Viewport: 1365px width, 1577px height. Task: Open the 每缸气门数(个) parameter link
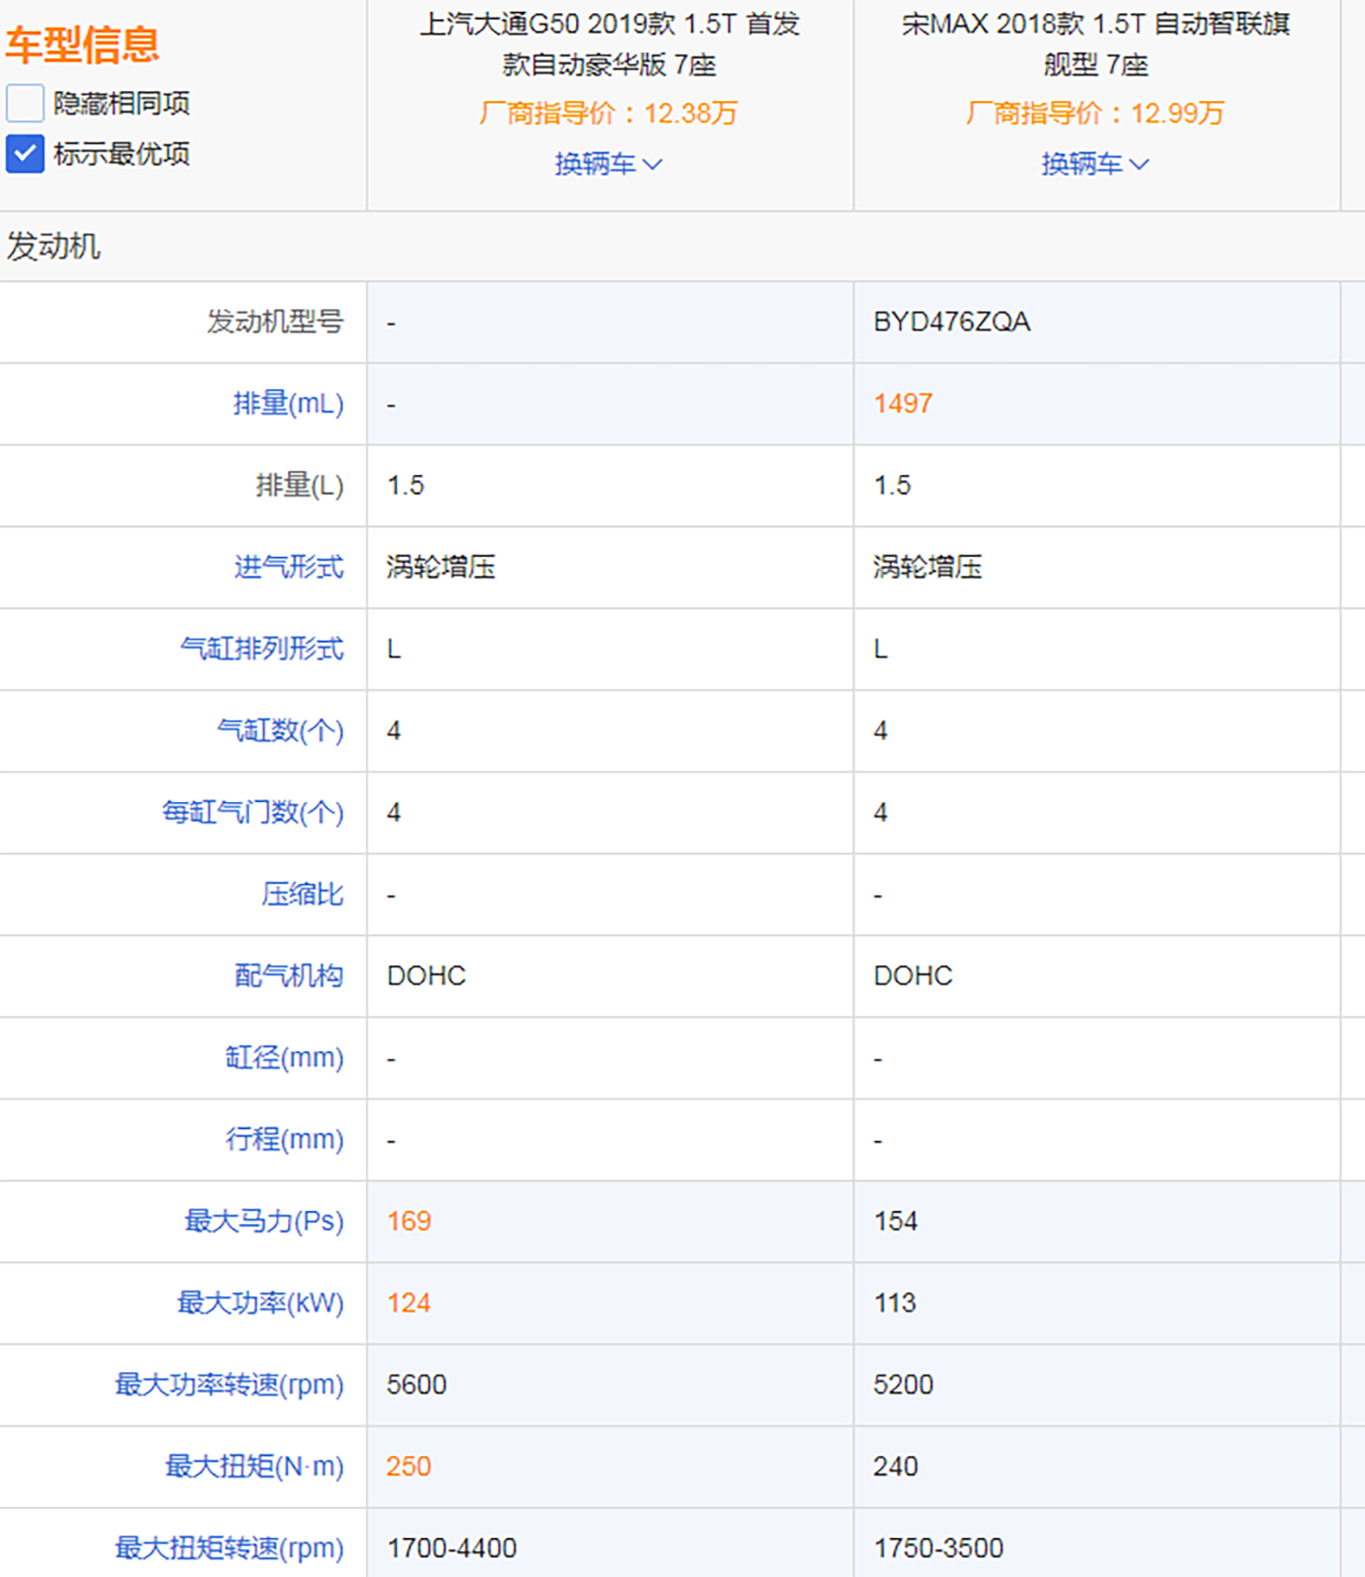[253, 813]
